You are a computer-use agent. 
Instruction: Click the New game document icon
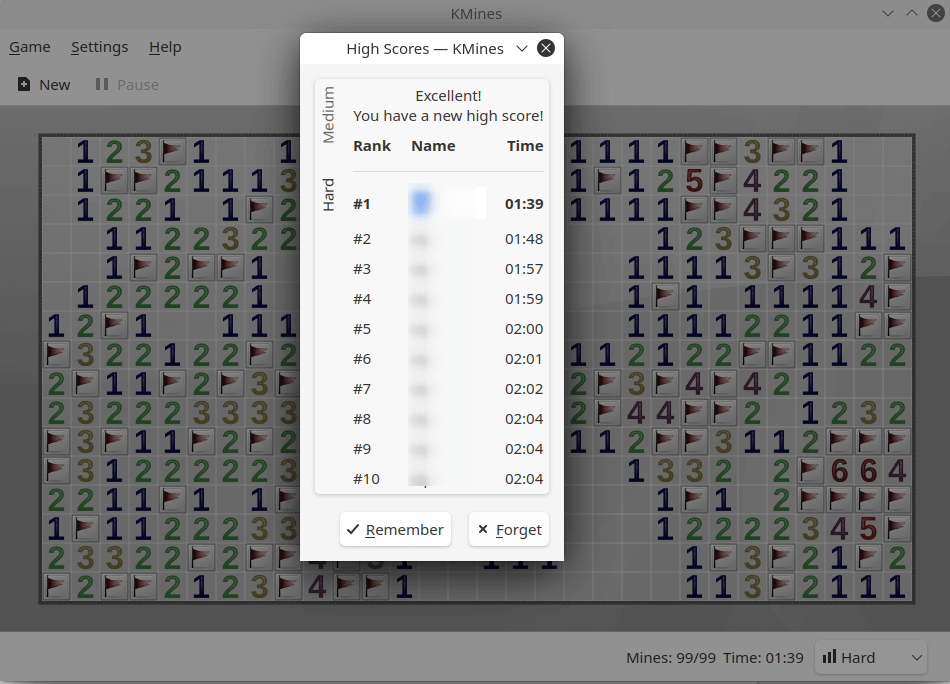pyautogui.click(x=24, y=84)
